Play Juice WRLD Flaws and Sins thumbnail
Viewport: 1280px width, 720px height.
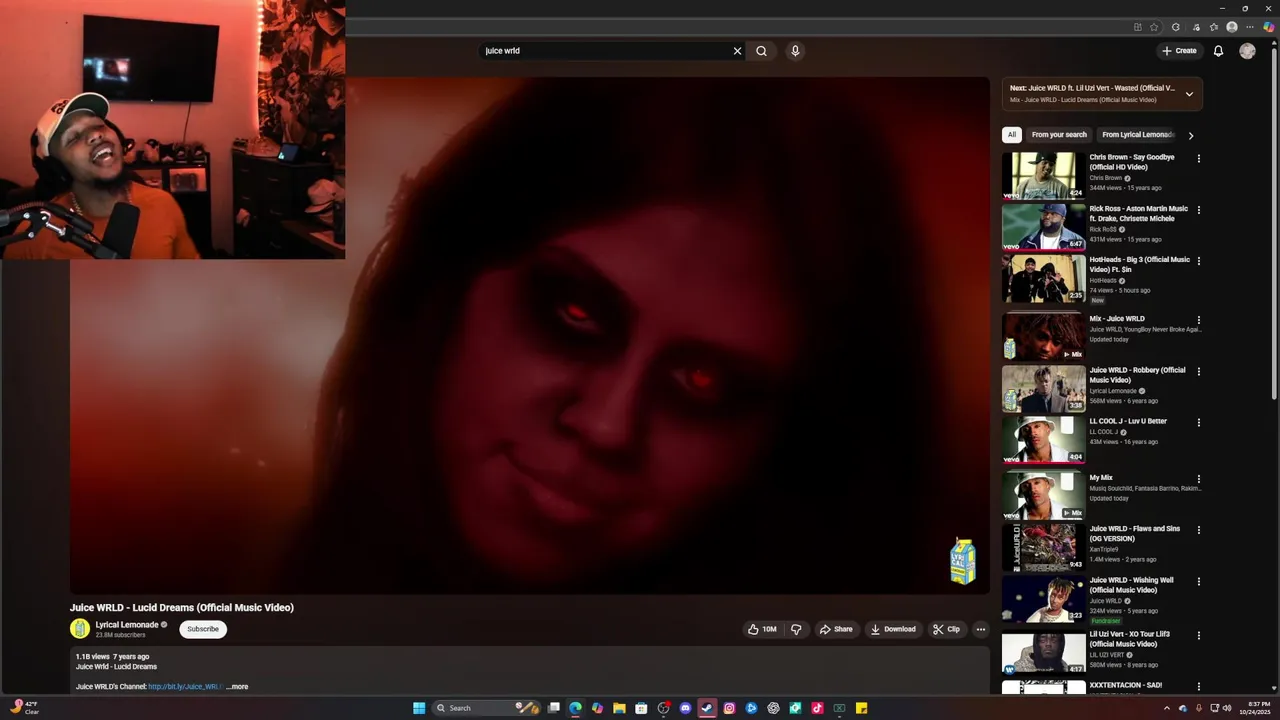coord(1043,547)
